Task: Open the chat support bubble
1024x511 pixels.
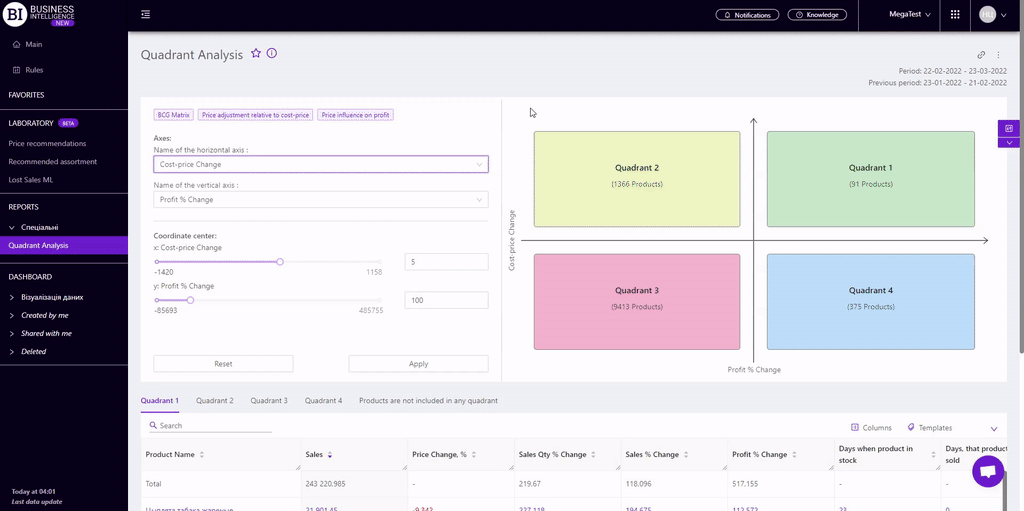Action: (987, 471)
